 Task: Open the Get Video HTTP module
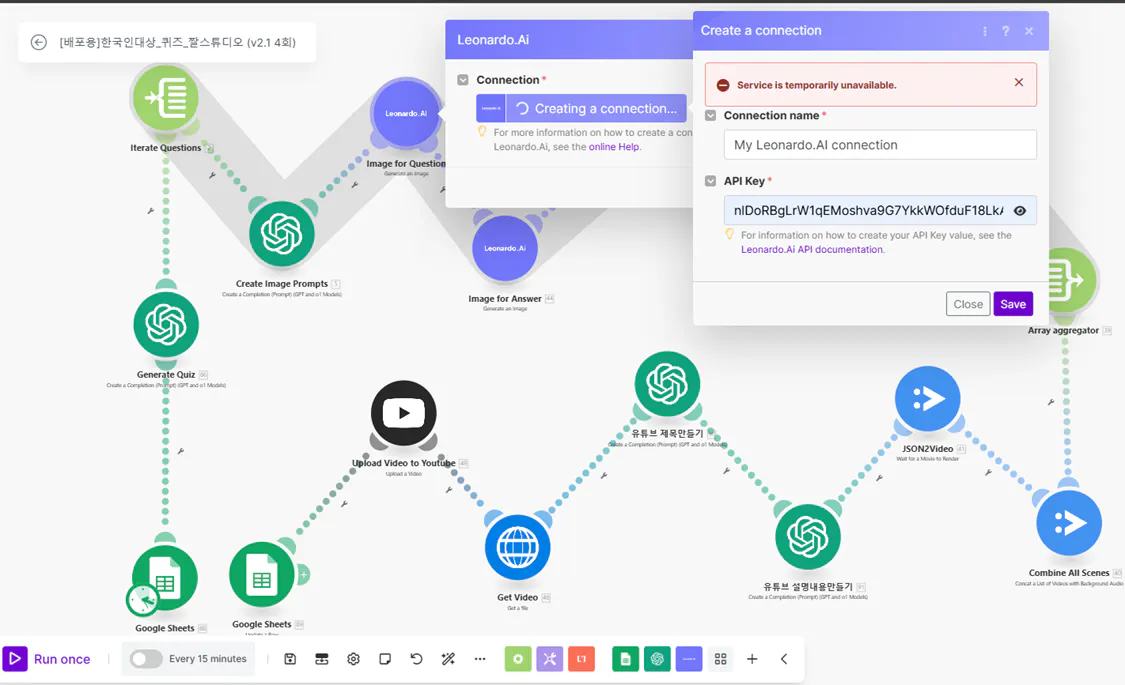(x=517, y=547)
